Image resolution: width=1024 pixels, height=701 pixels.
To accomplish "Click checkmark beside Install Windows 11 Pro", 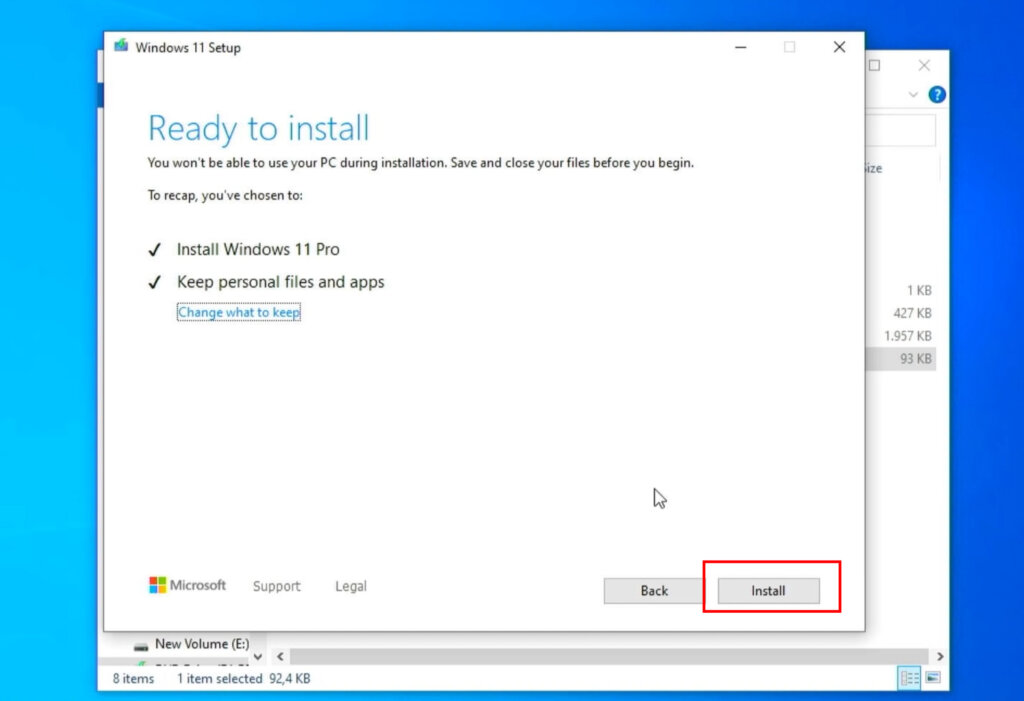I will (155, 249).
